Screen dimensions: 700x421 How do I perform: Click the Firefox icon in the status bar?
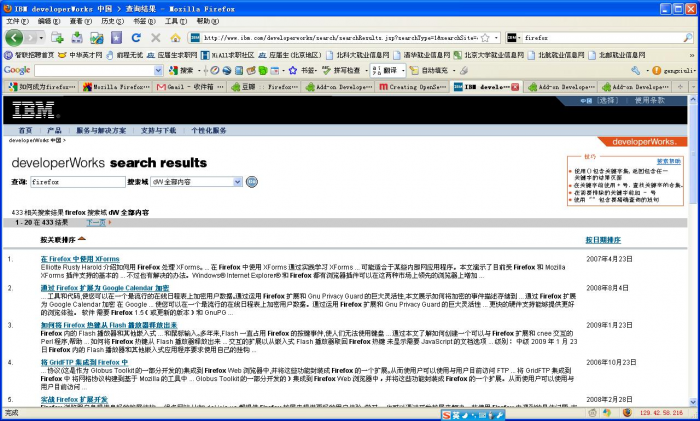(627, 413)
